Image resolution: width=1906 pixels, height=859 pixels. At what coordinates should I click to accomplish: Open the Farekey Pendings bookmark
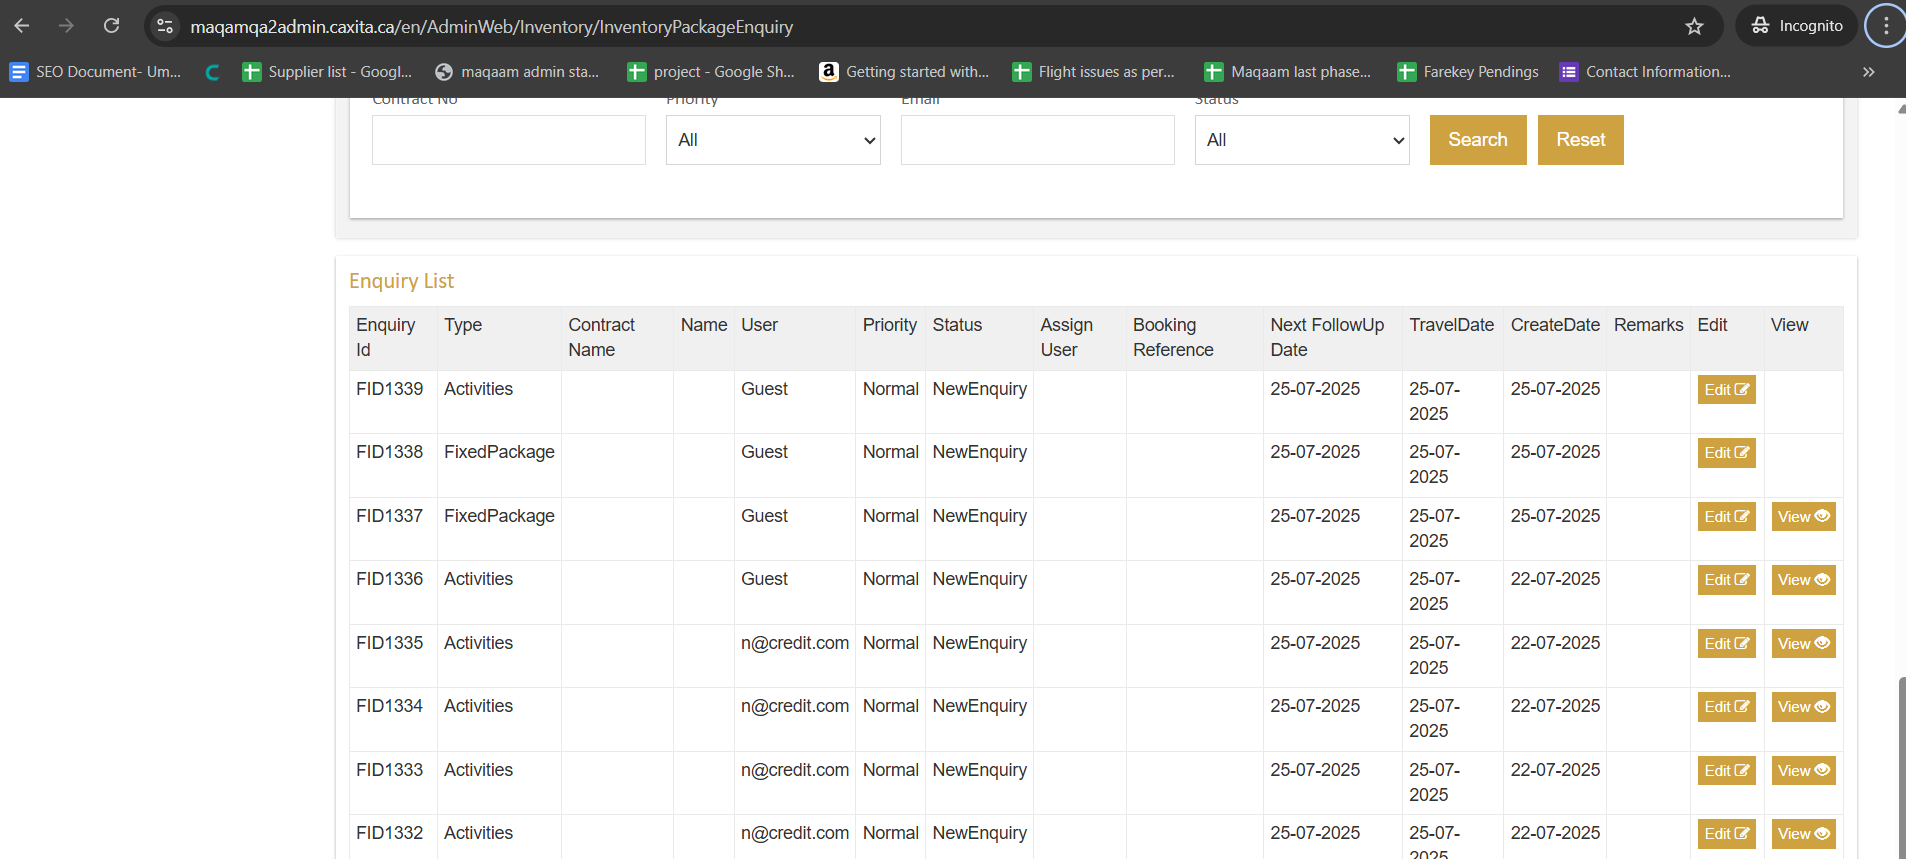point(1468,72)
